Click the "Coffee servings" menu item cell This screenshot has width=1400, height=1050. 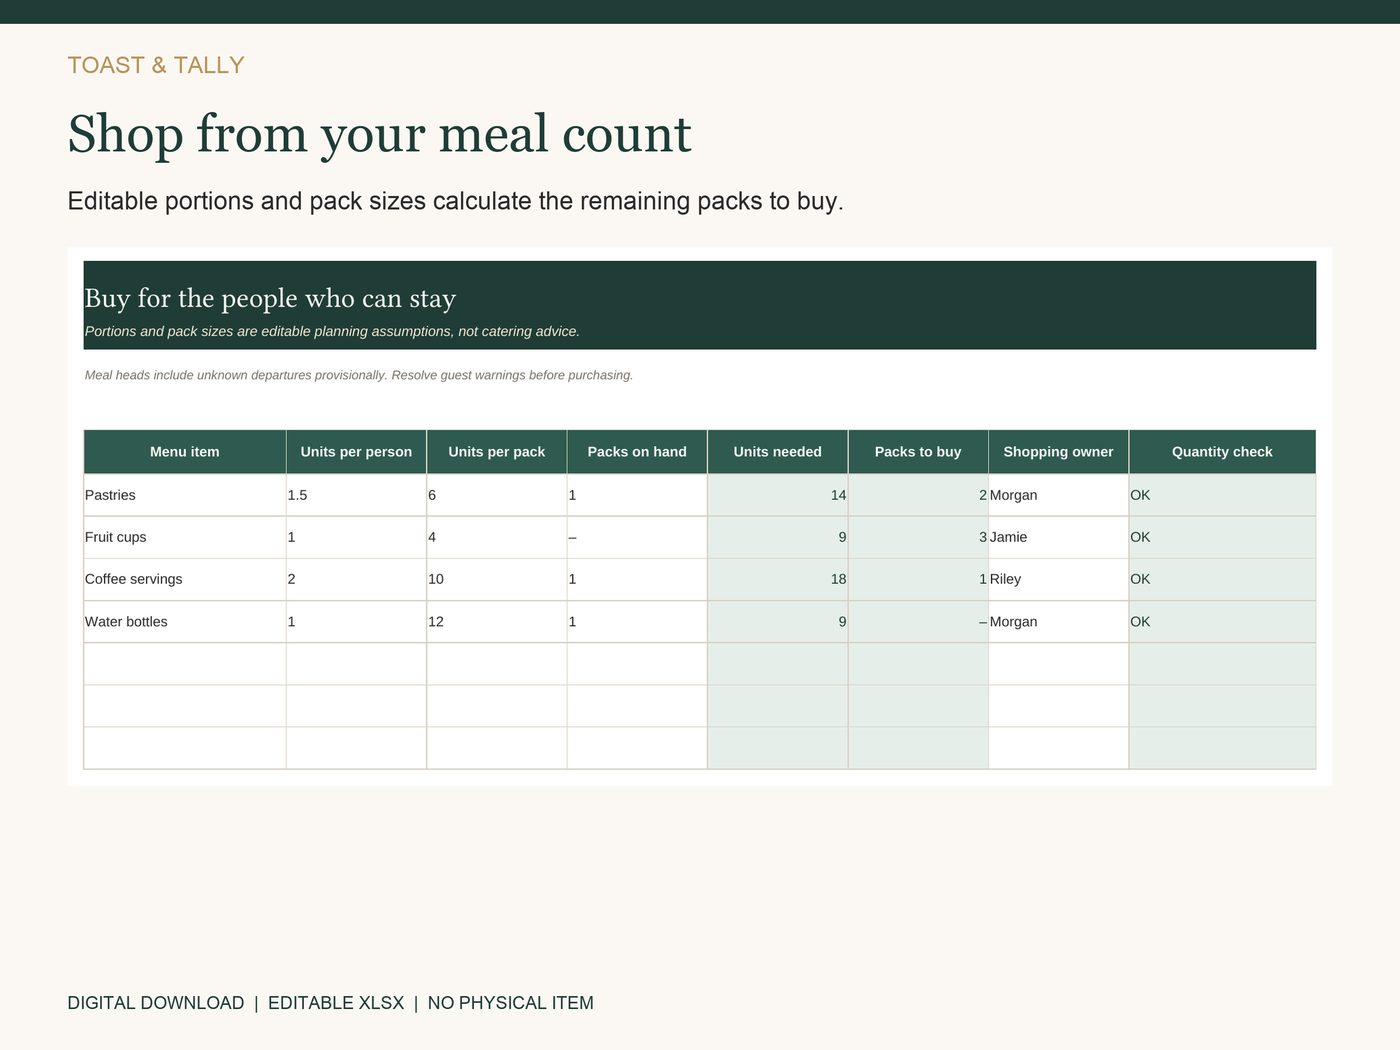185,579
